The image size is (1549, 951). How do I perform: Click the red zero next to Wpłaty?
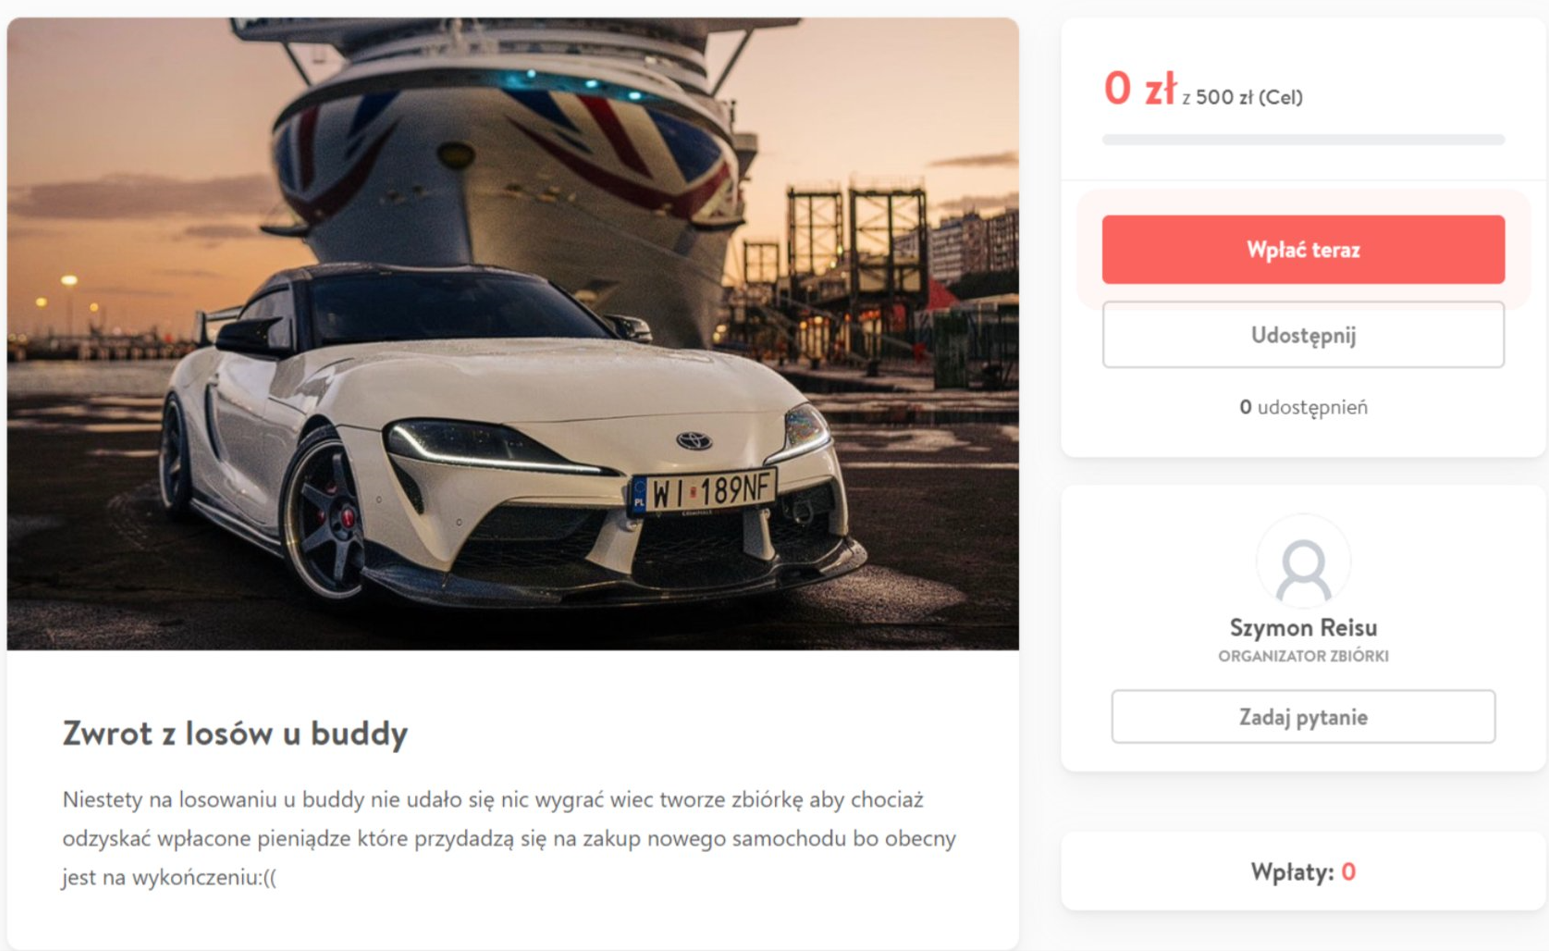(x=1348, y=872)
